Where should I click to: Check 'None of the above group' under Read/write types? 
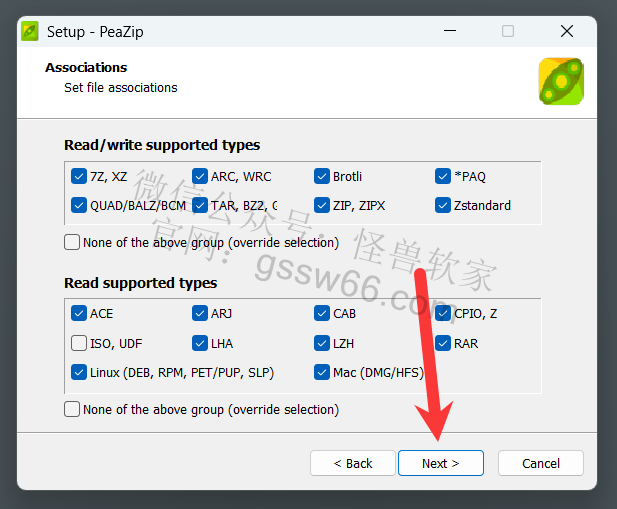click(72, 242)
